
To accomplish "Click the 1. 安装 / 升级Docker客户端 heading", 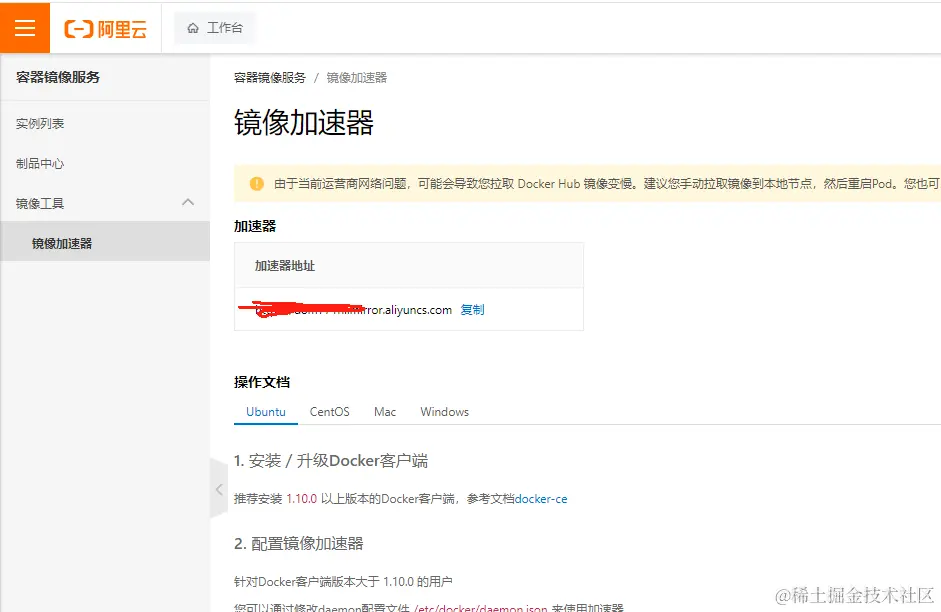I will click(x=331, y=461).
